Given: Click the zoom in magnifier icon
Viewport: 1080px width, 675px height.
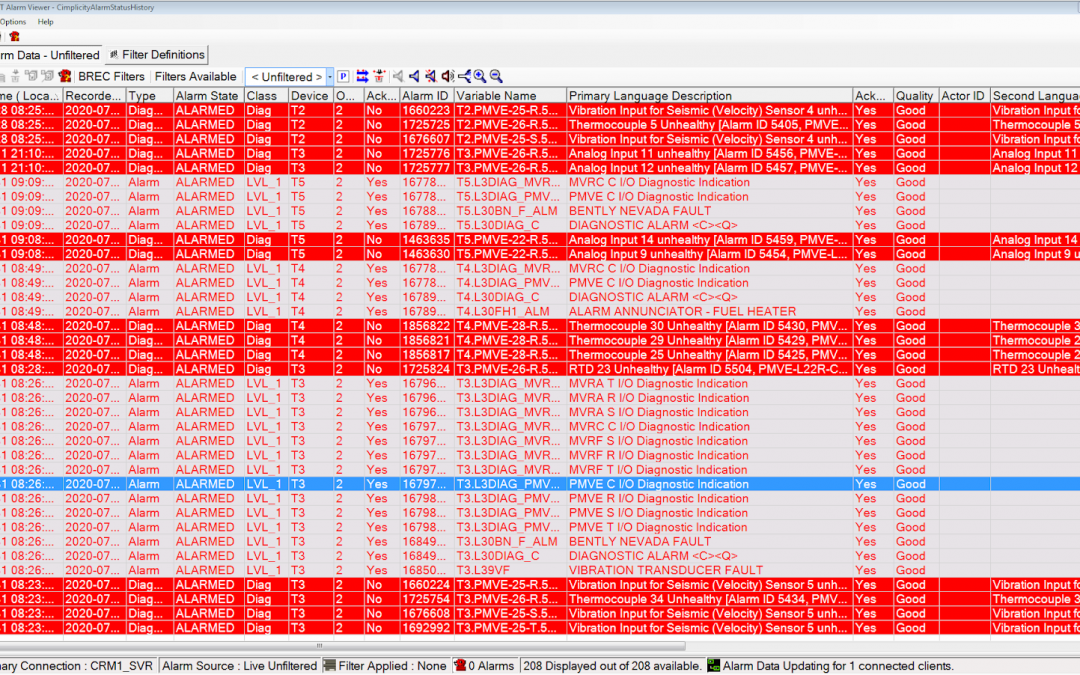Looking at the screenshot, I should coord(480,76).
